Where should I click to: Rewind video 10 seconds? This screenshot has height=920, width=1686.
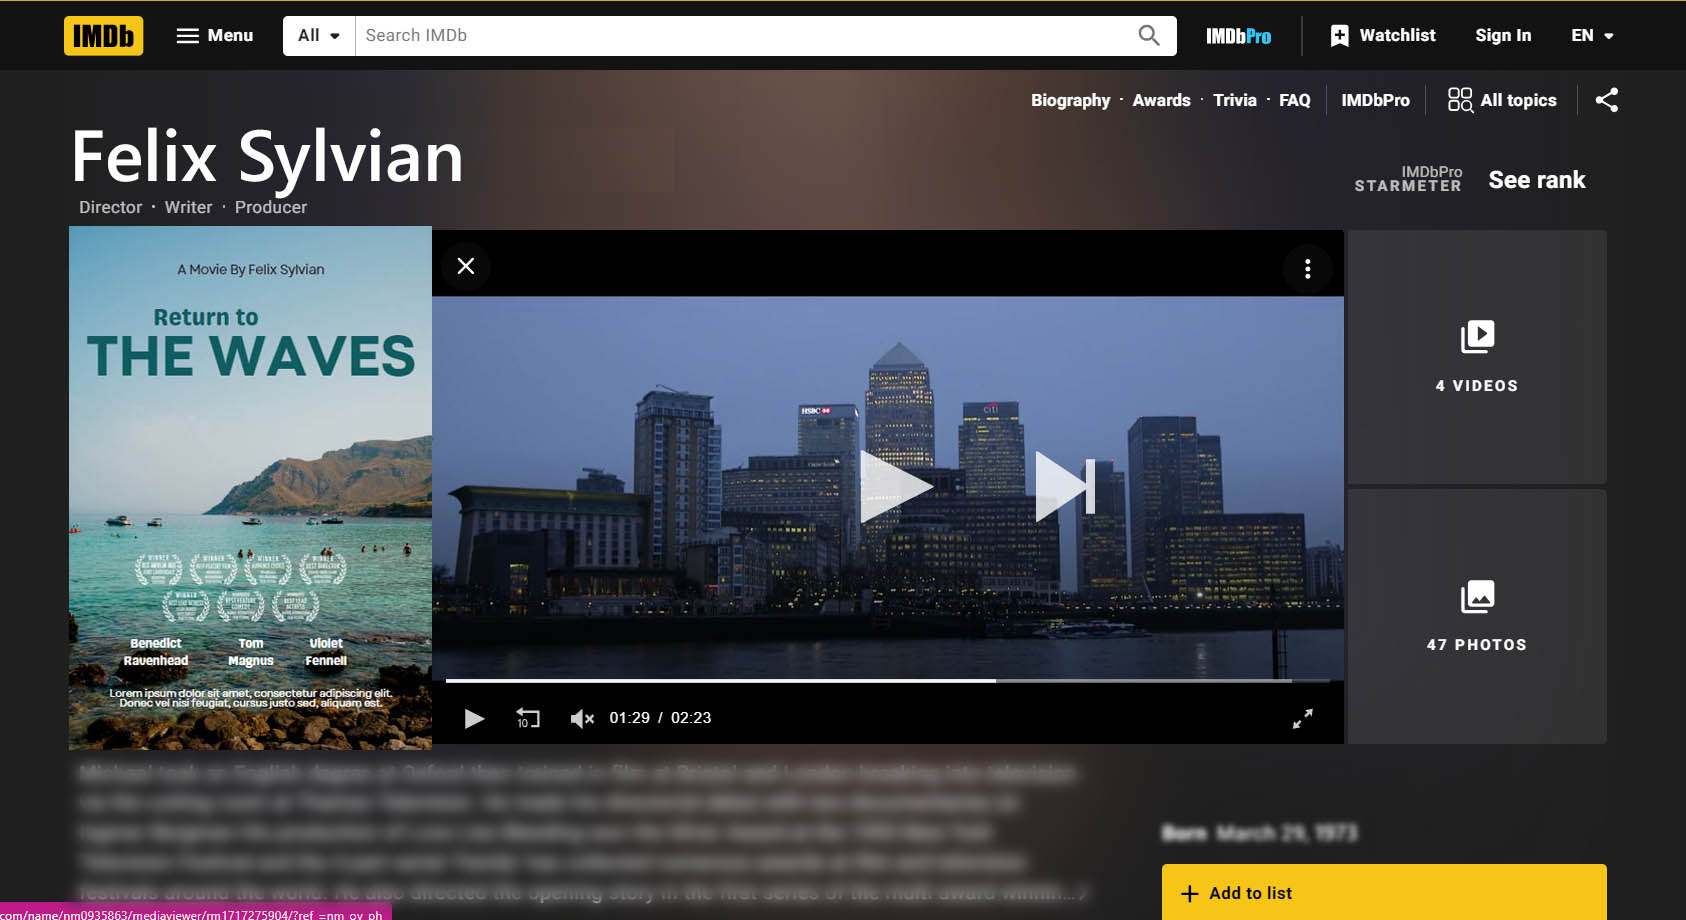coord(527,718)
